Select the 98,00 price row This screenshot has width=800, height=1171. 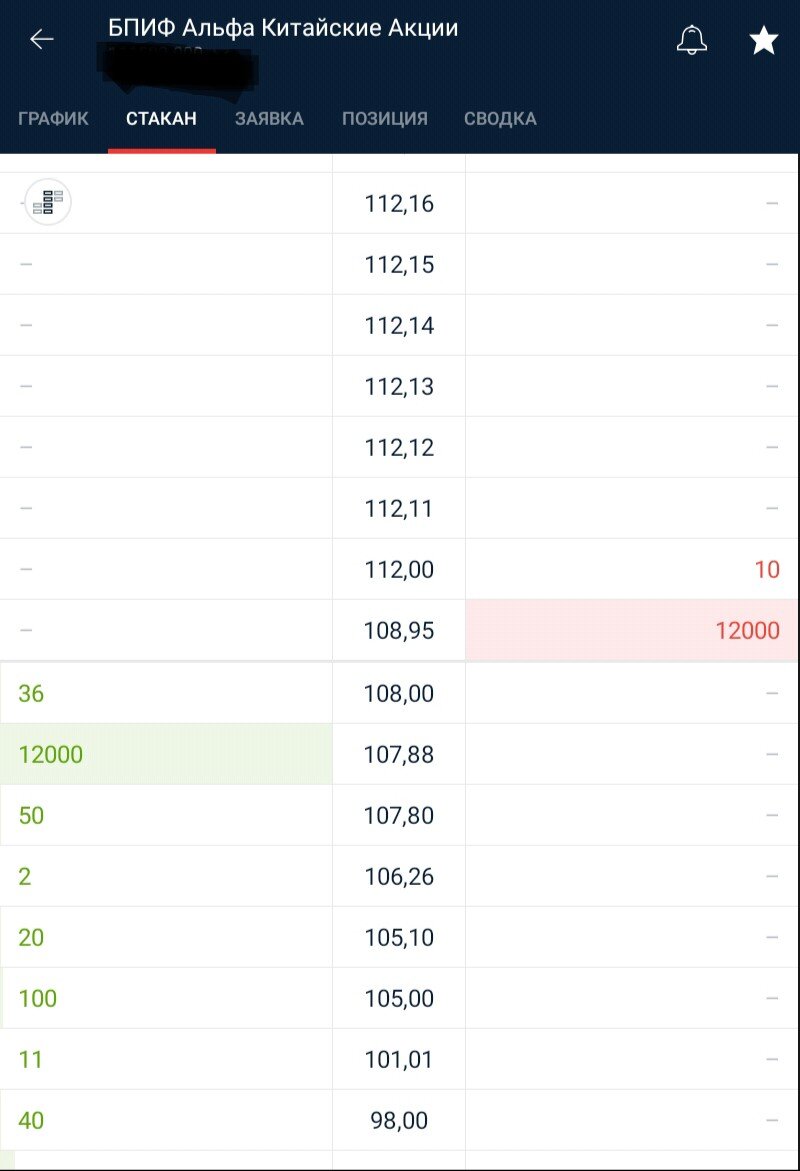coord(399,1120)
